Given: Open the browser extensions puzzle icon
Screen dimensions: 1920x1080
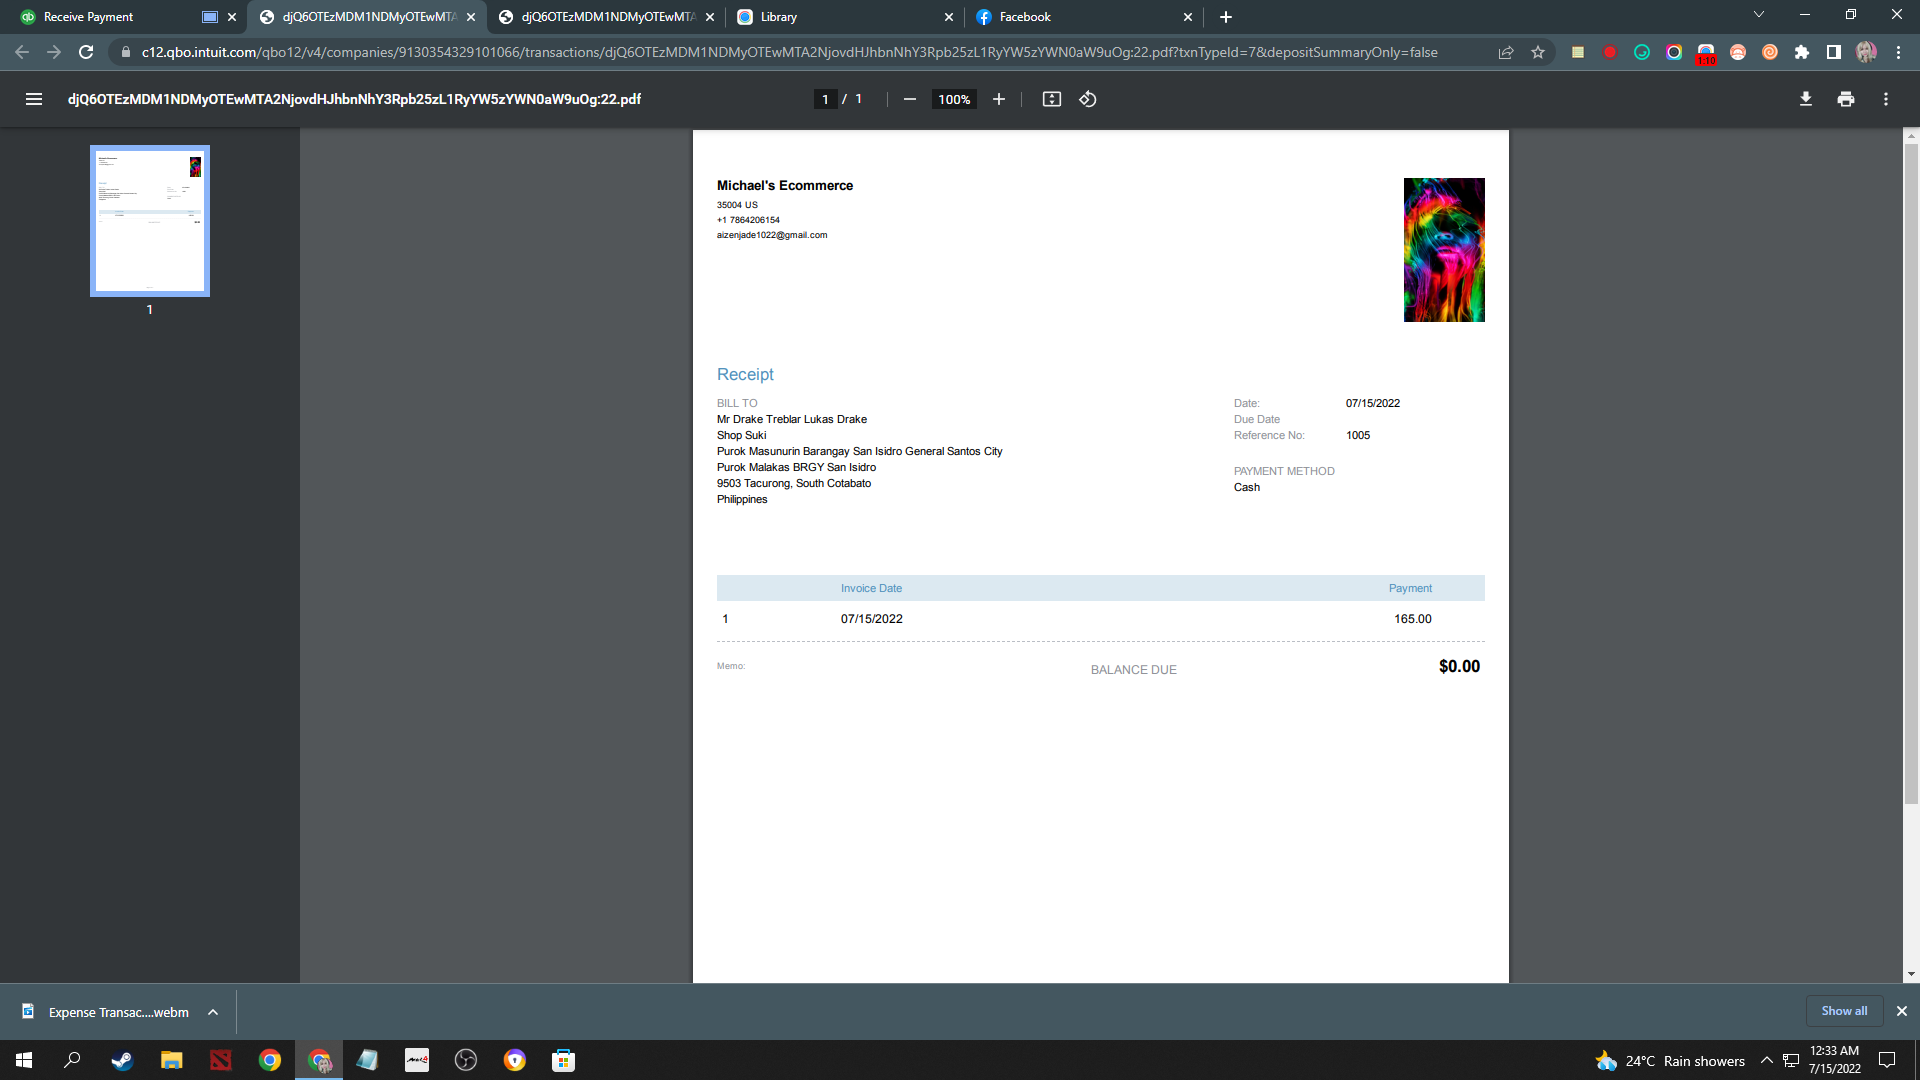Looking at the screenshot, I should tap(1801, 52).
